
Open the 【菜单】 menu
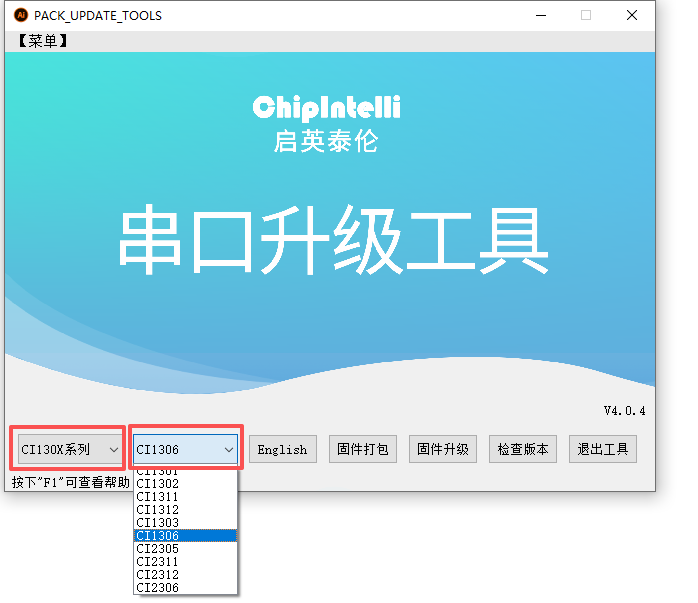41,41
